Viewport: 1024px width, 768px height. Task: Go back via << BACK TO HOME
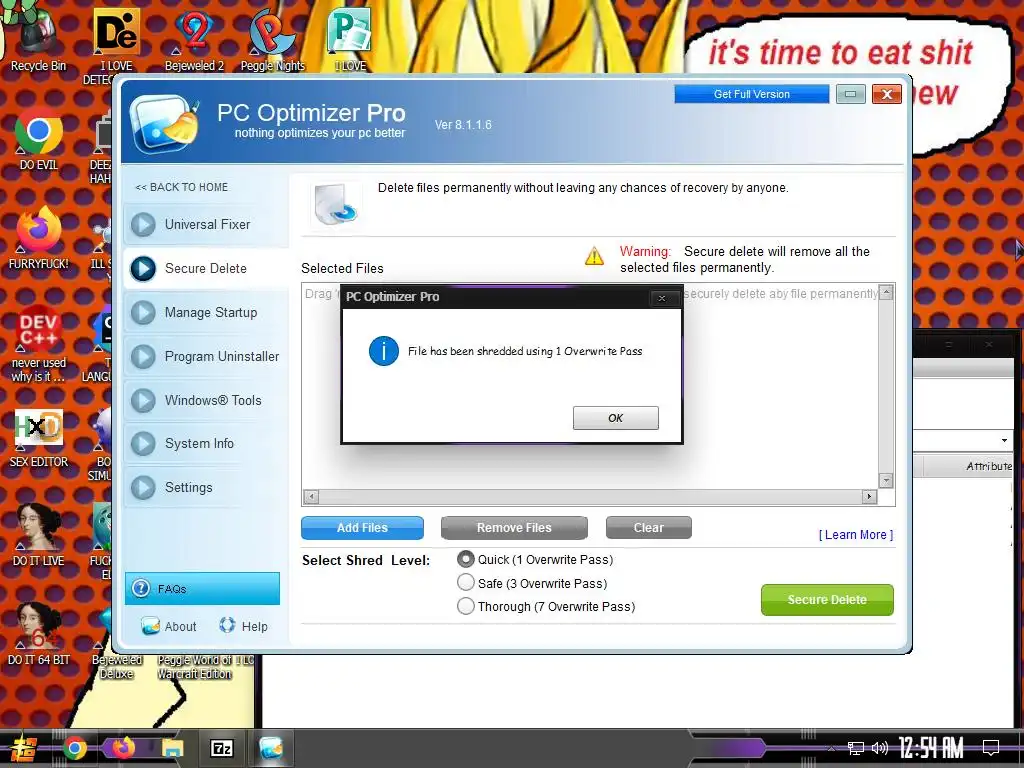182,187
